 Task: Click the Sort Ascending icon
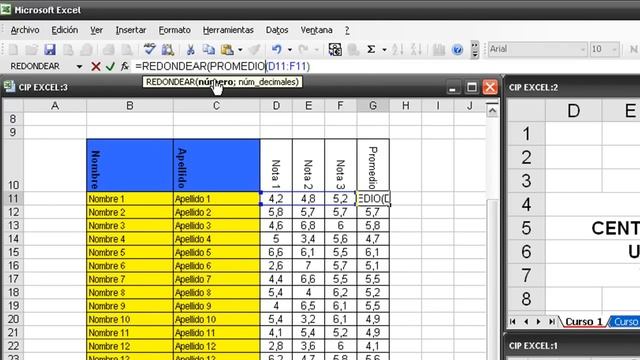pos(397,50)
